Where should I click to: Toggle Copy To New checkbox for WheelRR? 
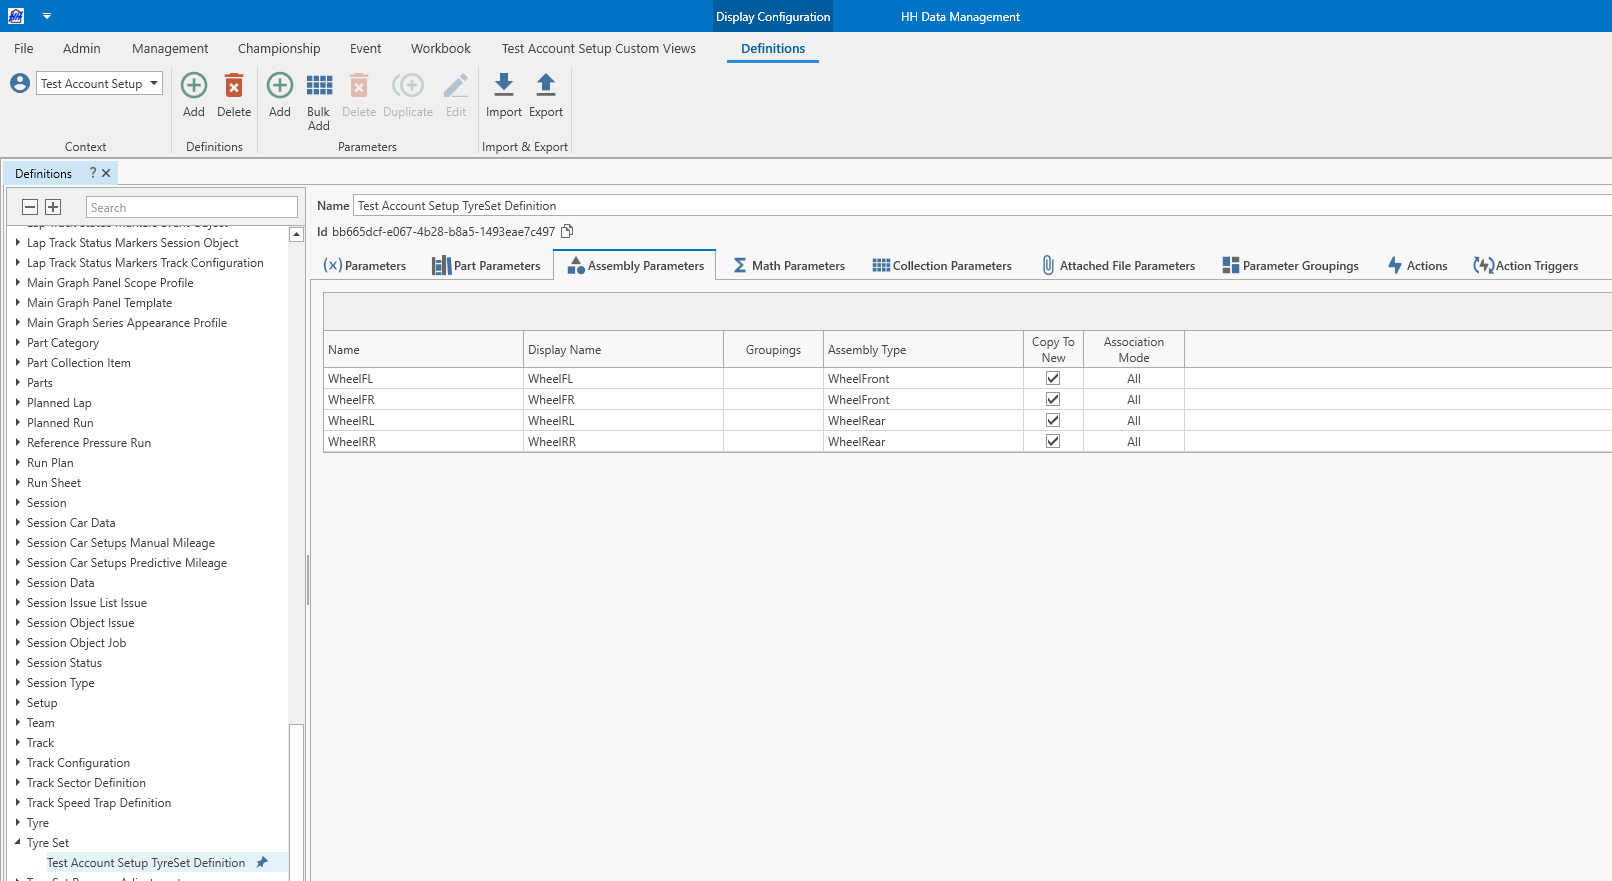click(x=1053, y=441)
